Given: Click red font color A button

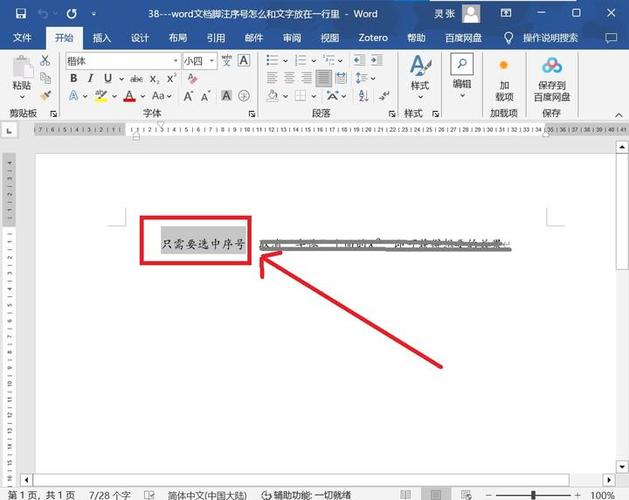Looking at the screenshot, I should (129, 96).
